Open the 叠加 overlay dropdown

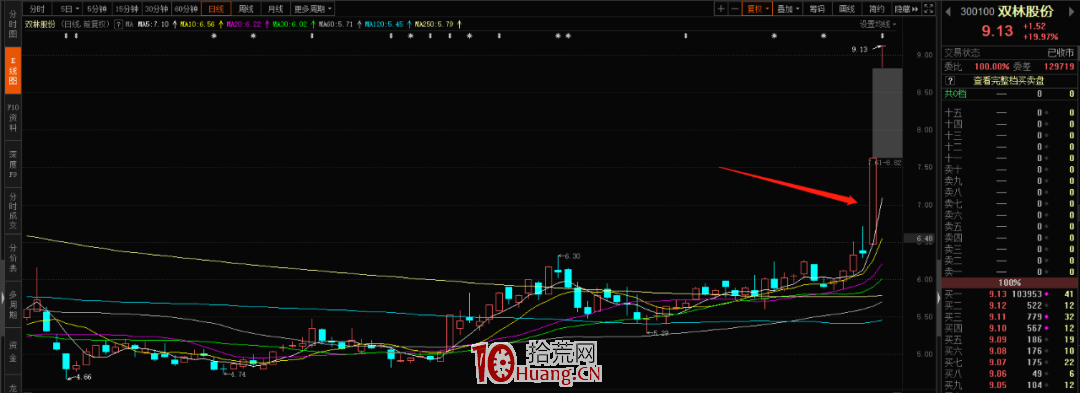click(x=788, y=9)
